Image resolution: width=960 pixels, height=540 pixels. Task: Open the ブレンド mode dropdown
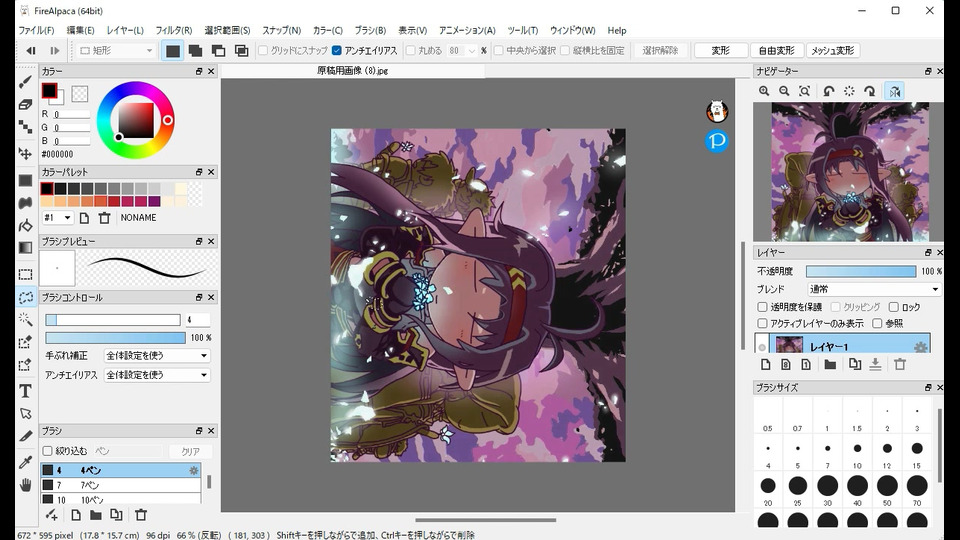tap(874, 289)
